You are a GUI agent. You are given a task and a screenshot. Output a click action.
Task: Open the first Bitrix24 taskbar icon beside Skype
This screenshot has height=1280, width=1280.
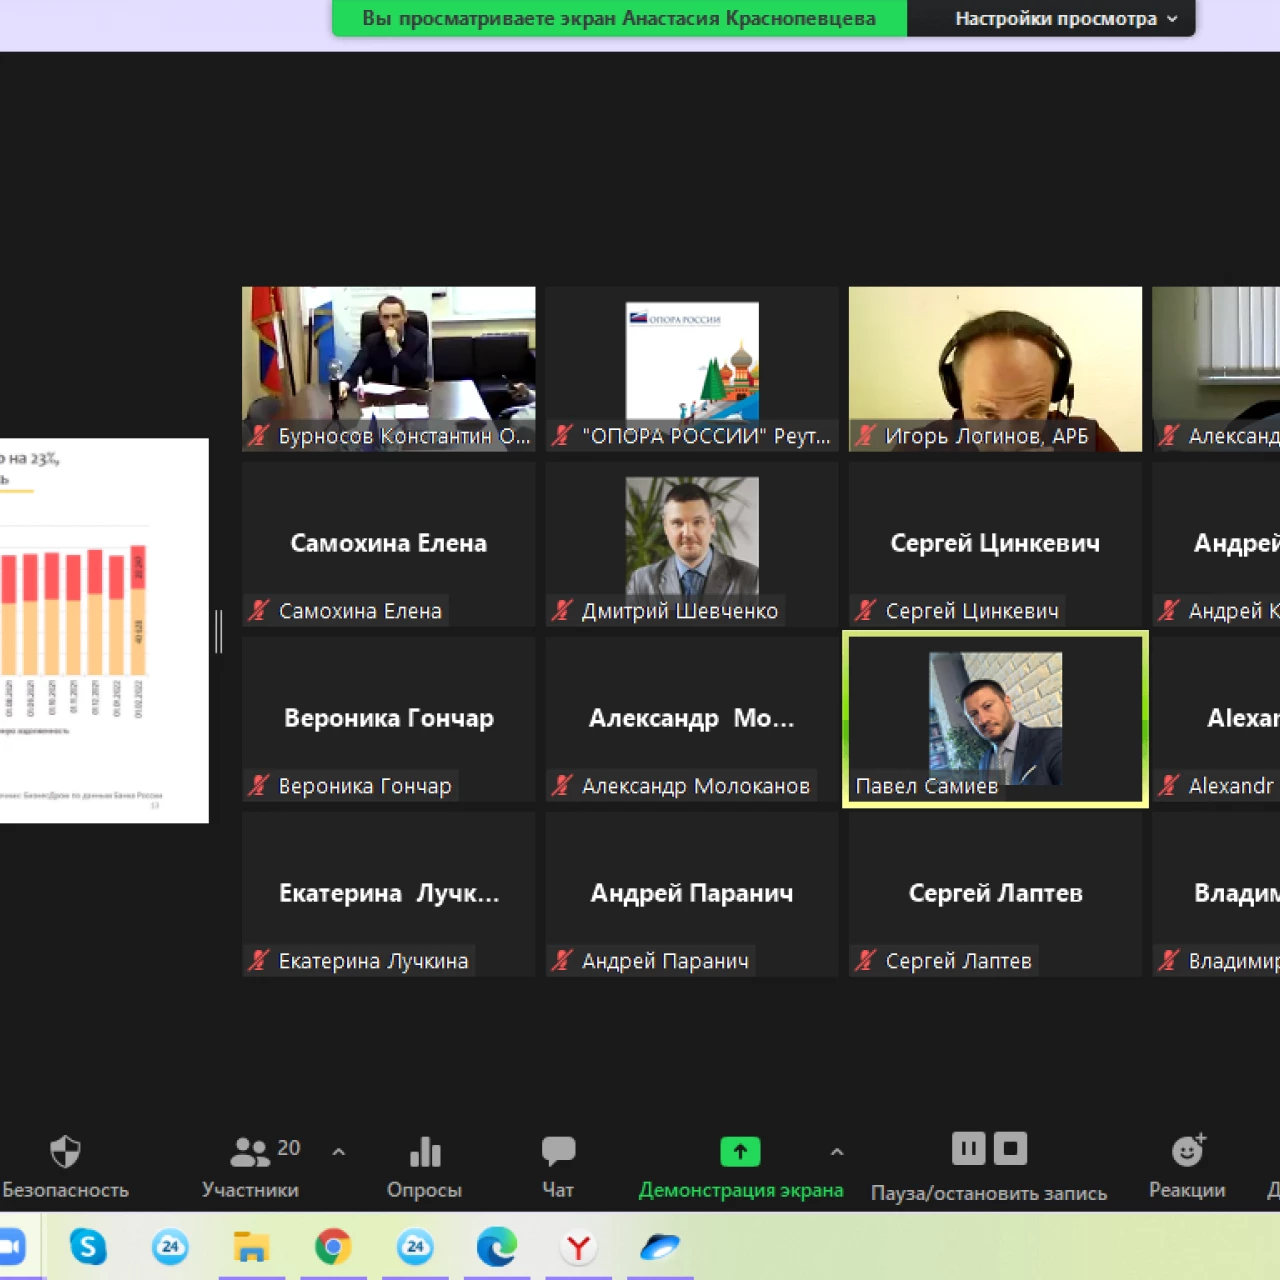click(x=170, y=1246)
